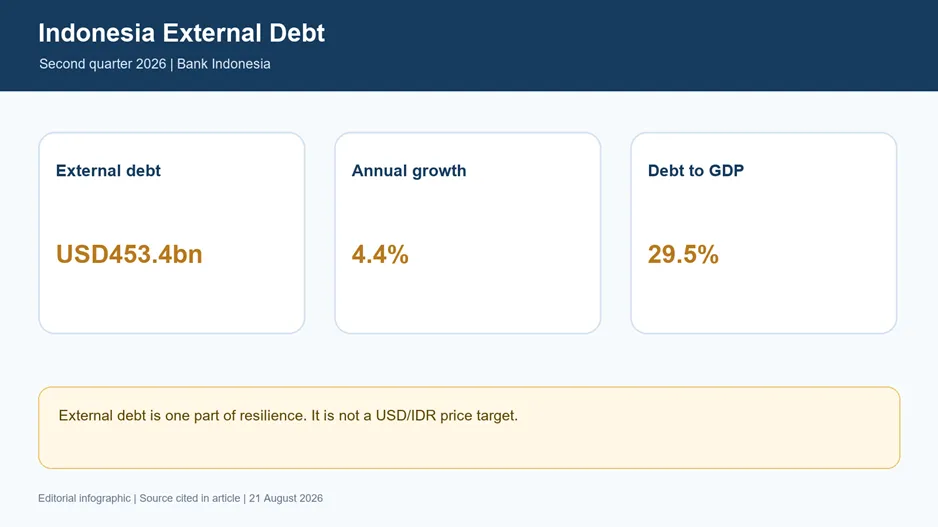Click the Indonesia External Debt title
938x527 pixels.
click(181, 33)
